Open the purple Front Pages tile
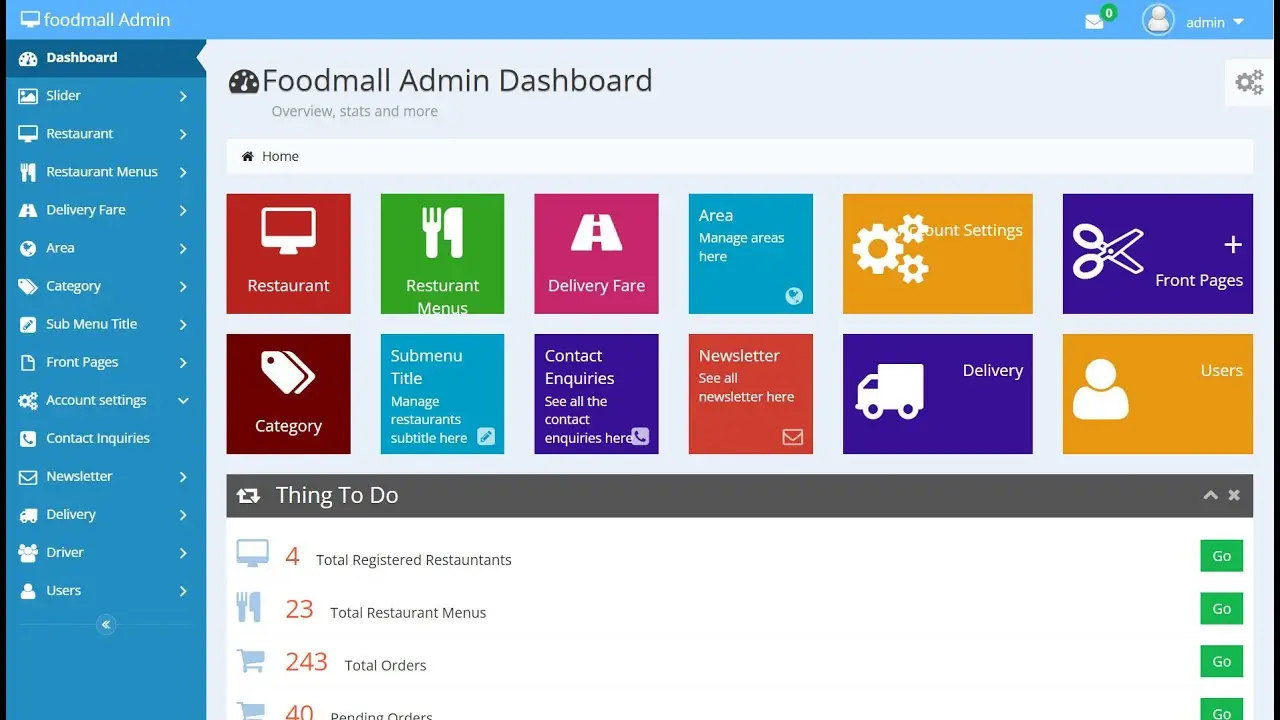 pos(1158,254)
